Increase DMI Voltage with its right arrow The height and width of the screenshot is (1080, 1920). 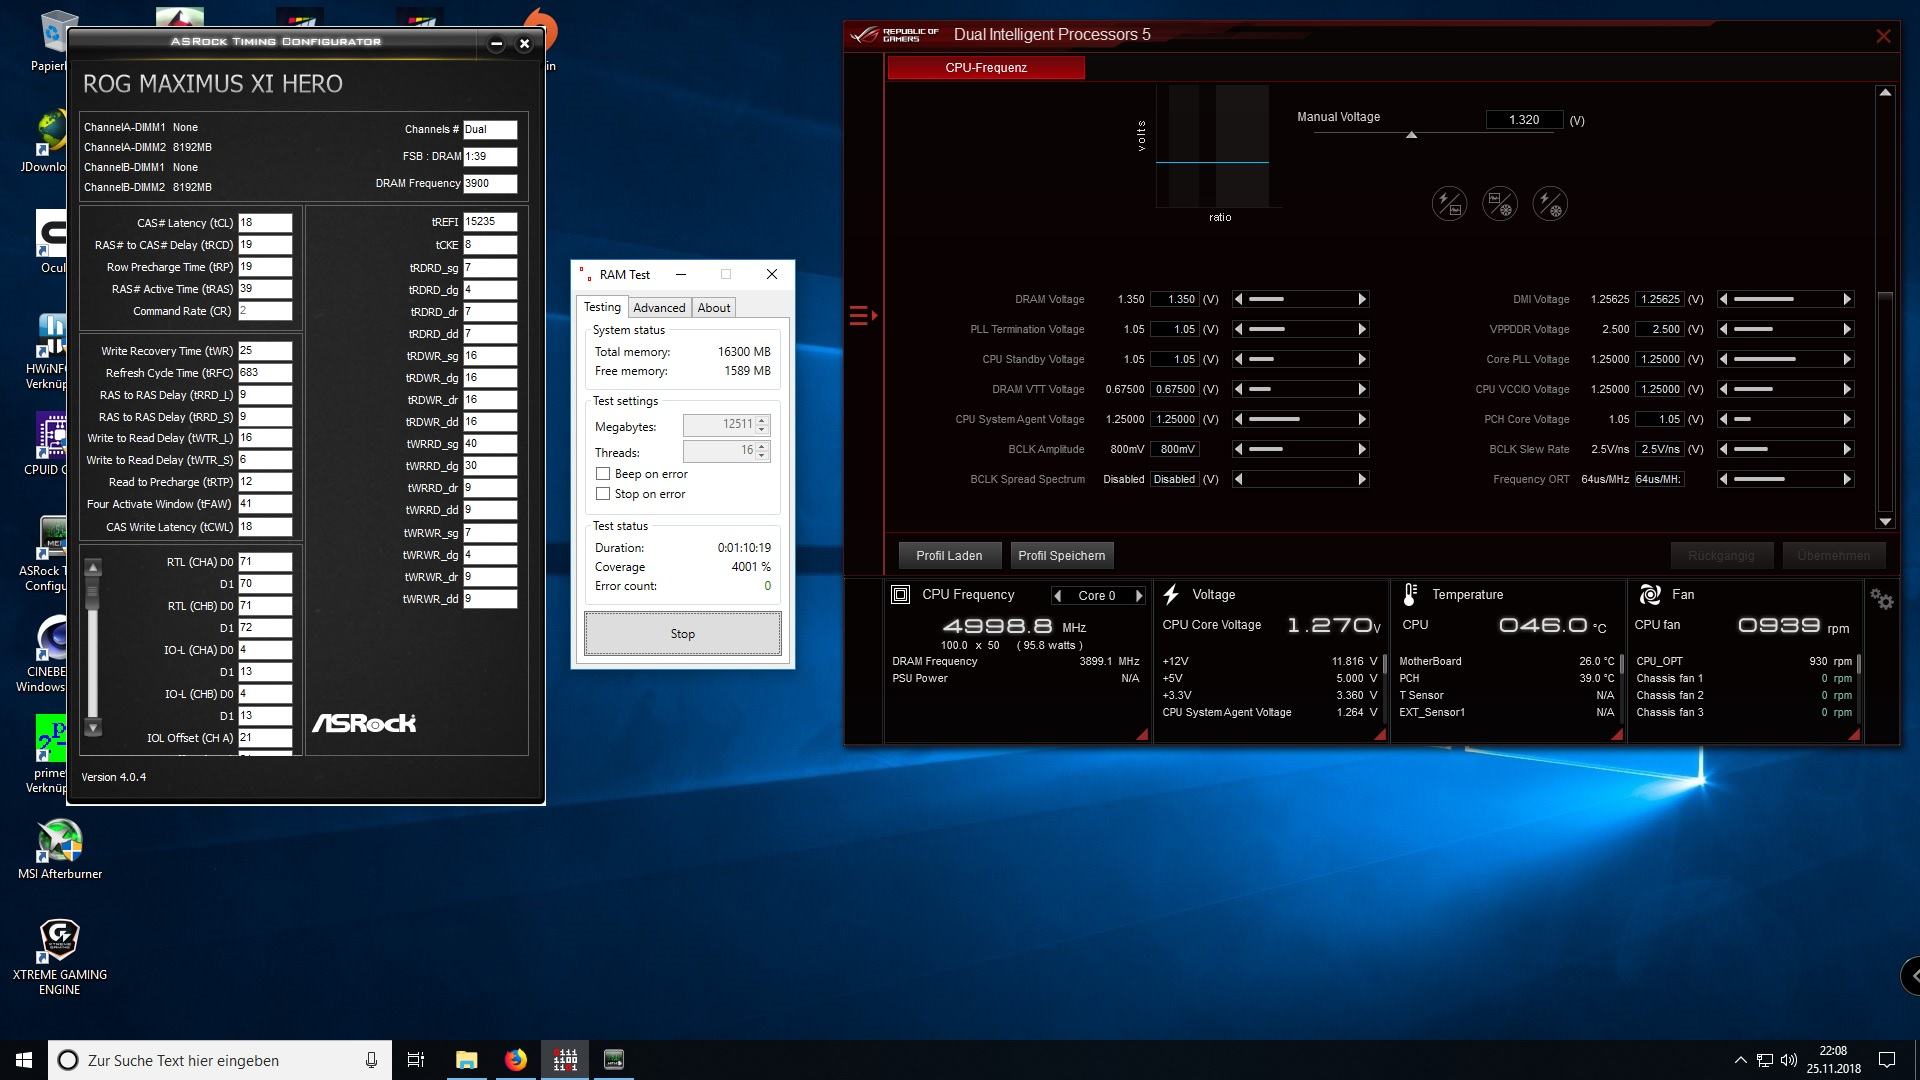click(1847, 299)
